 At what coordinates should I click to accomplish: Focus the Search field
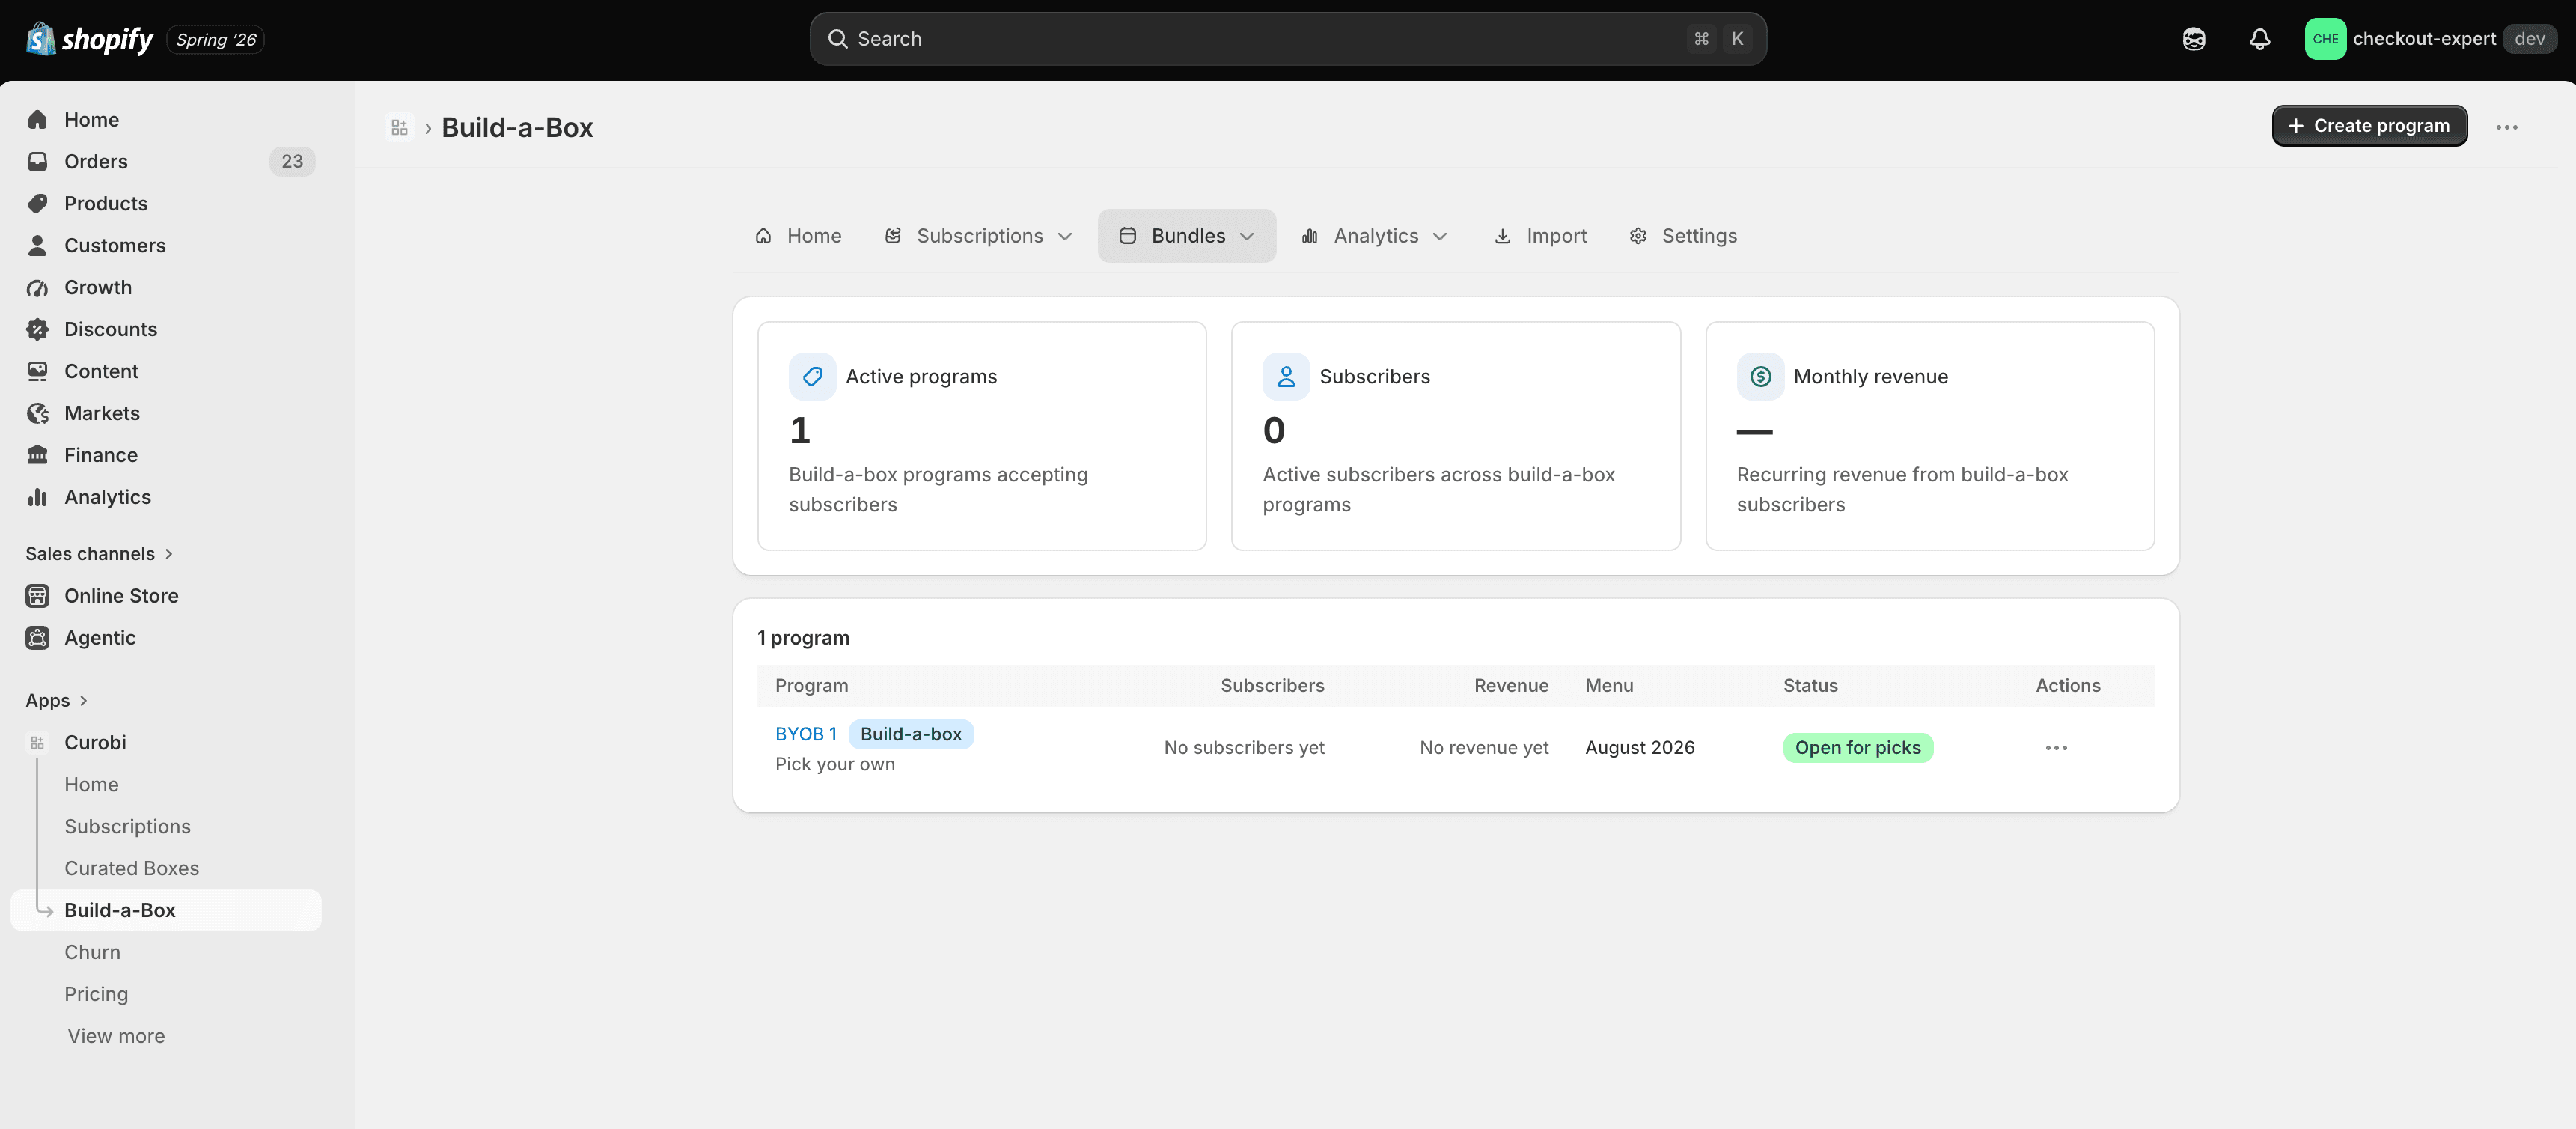pyautogui.click(x=1287, y=39)
